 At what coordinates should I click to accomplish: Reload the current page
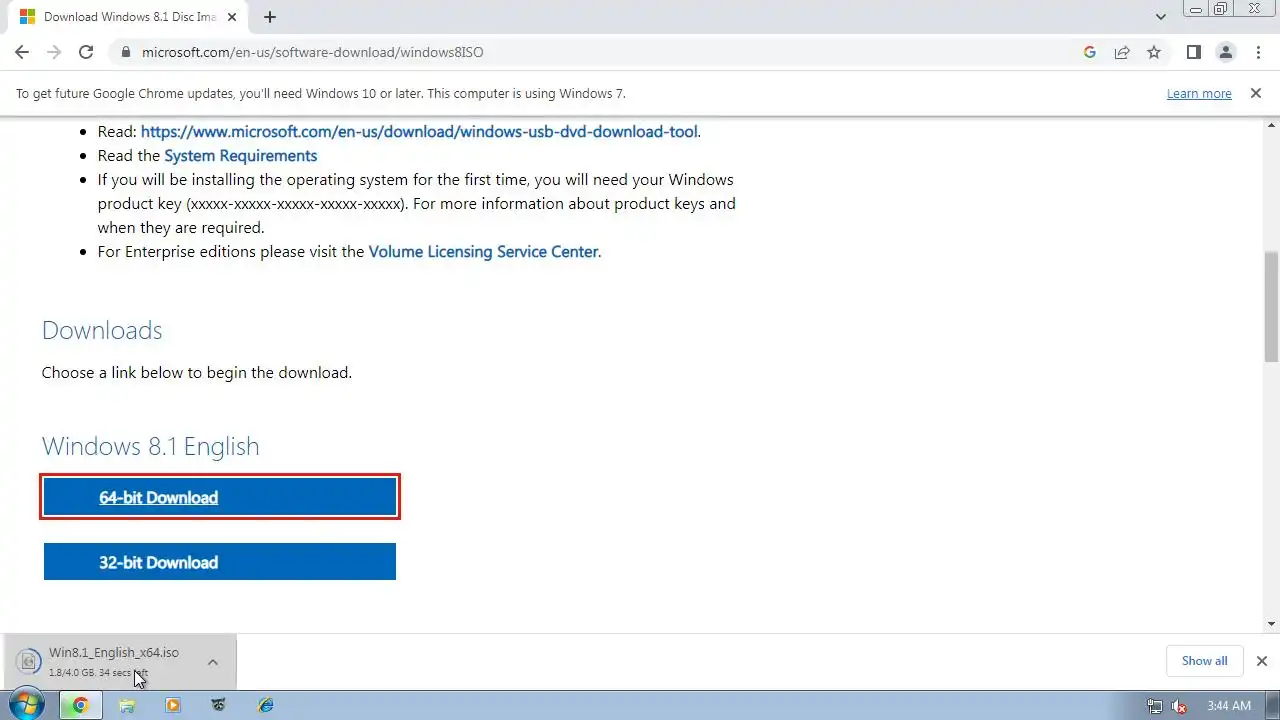(86, 52)
